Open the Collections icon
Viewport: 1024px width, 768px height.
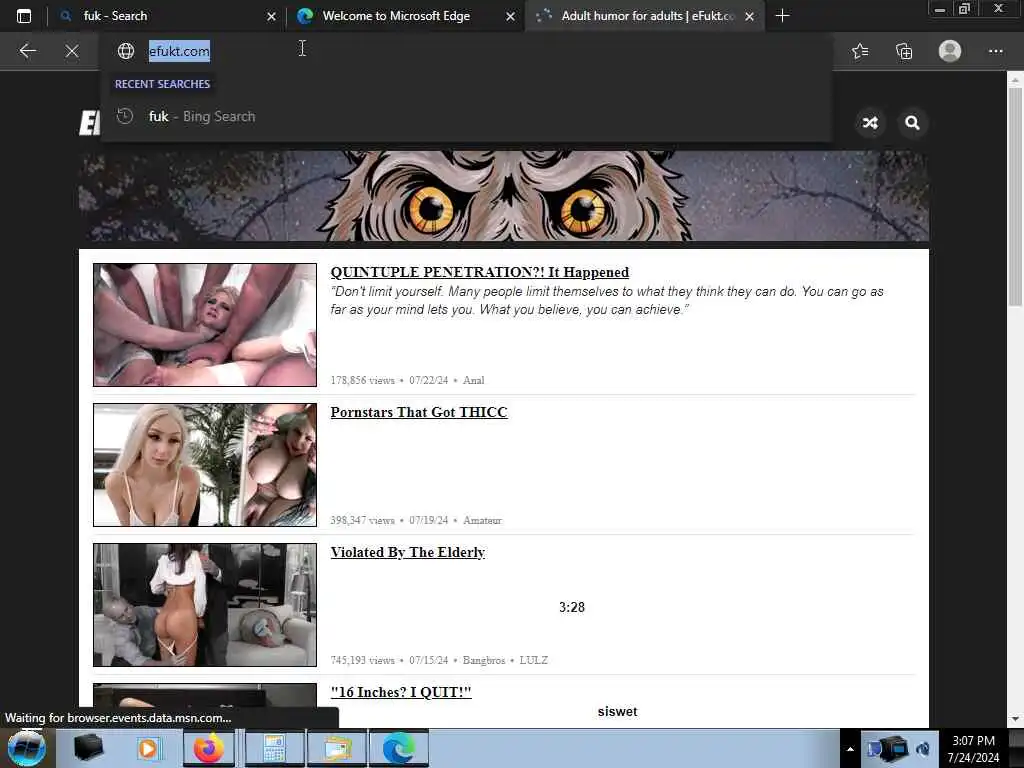(904, 51)
